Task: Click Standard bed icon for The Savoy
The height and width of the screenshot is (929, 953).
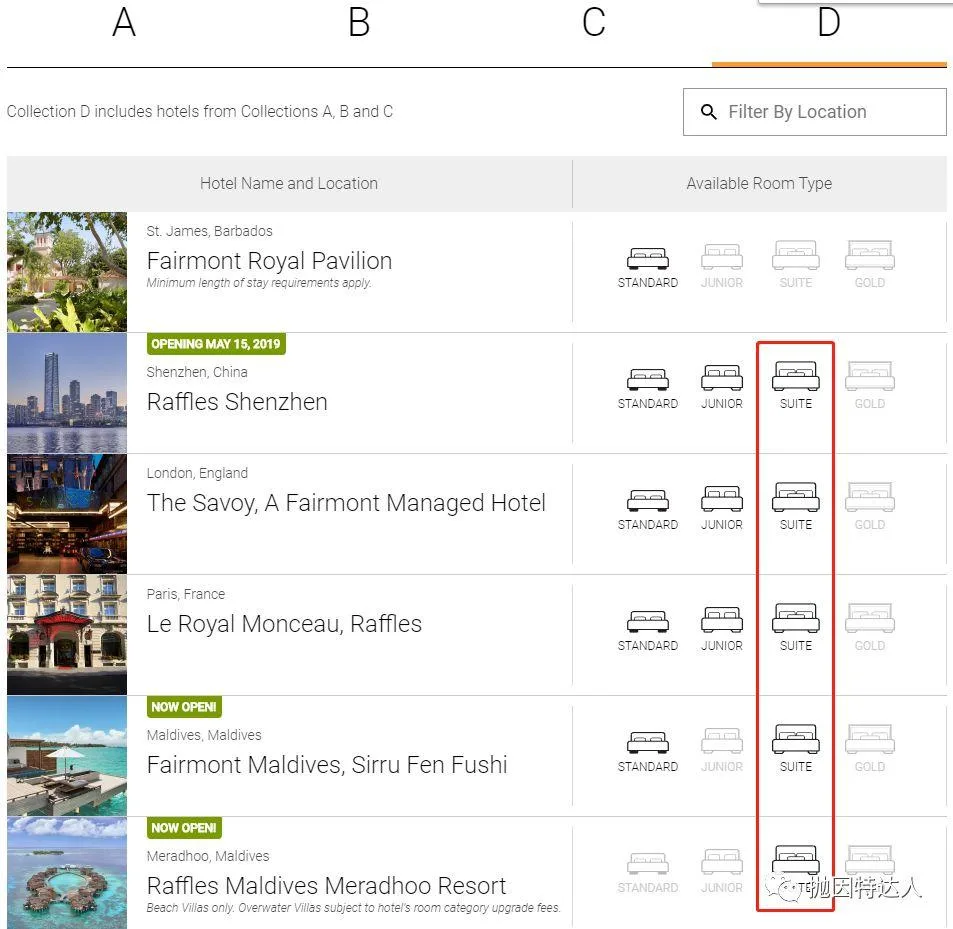Action: tap(648, 500)
